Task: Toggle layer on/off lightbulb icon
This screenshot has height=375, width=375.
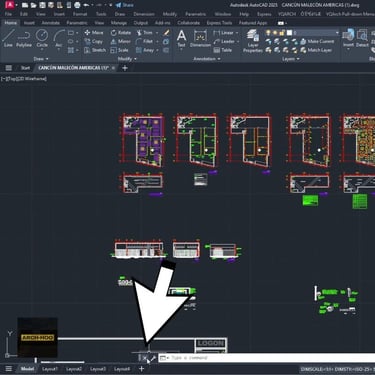Action: [268, 33]
